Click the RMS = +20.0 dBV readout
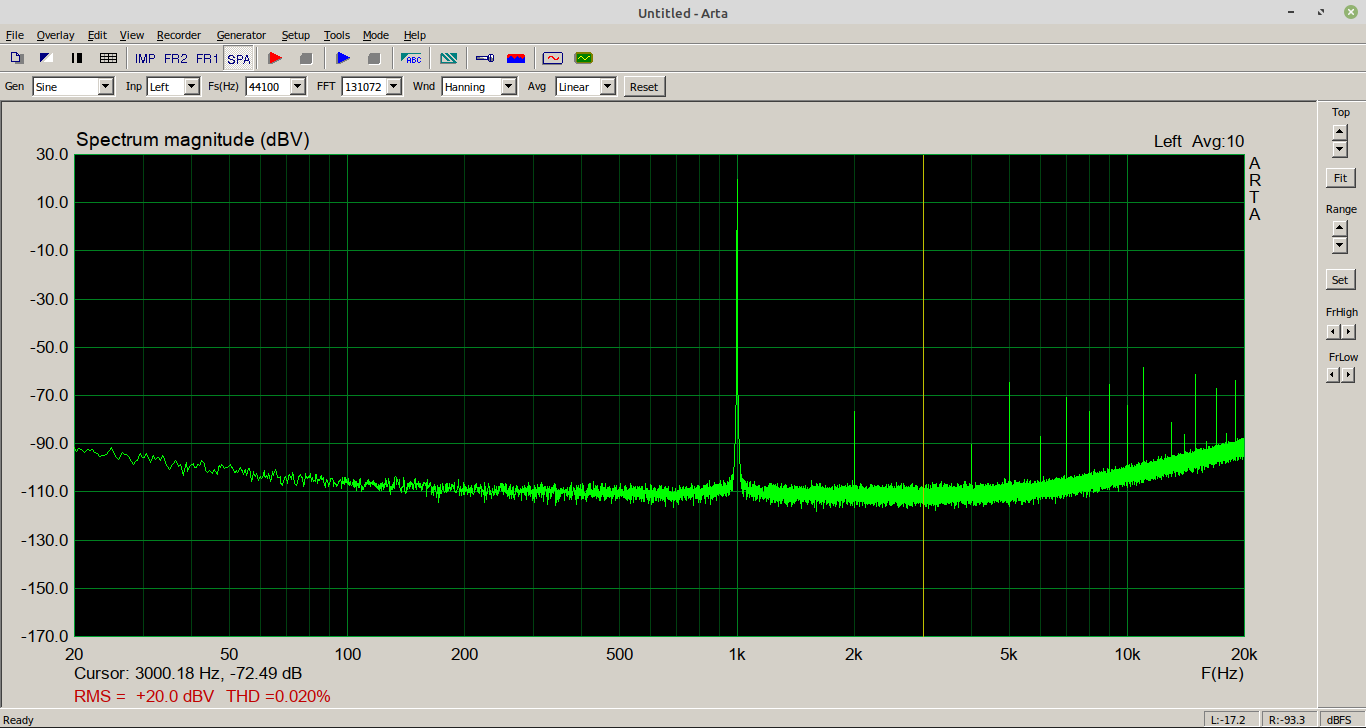The image size is (1366, 728). 144,696
